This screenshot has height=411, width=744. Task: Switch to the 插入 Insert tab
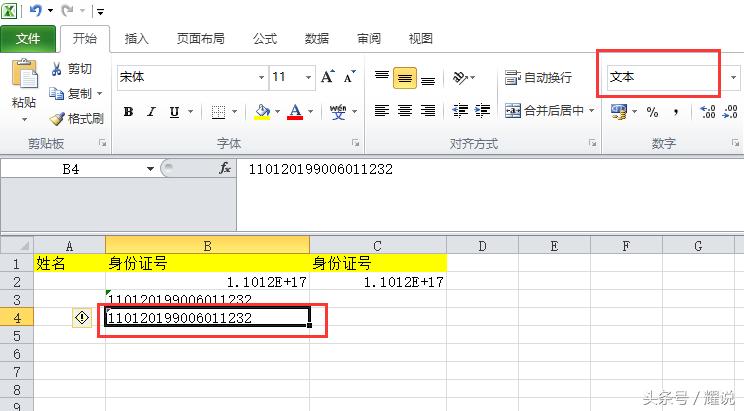(x=137, y=38)
